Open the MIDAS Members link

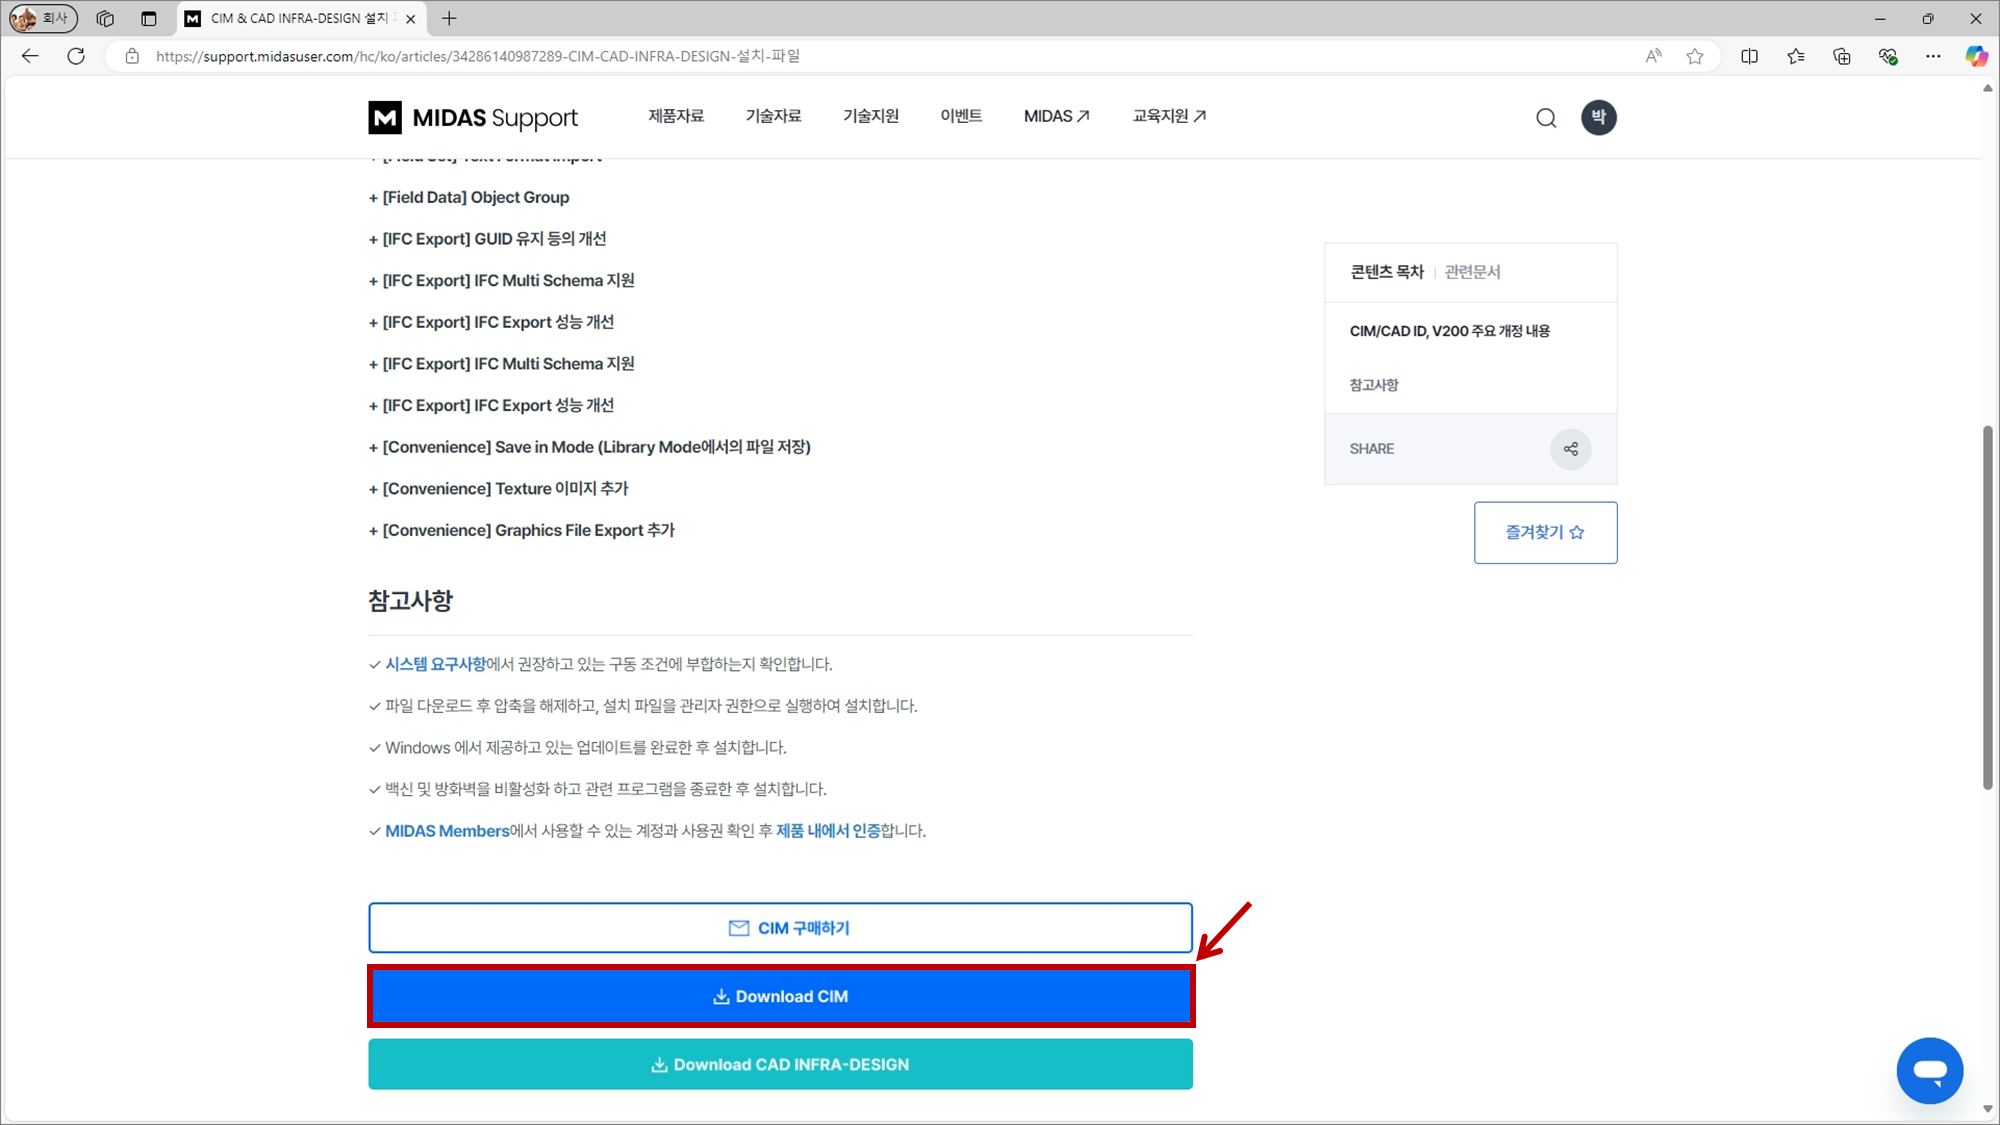(447, 831)
